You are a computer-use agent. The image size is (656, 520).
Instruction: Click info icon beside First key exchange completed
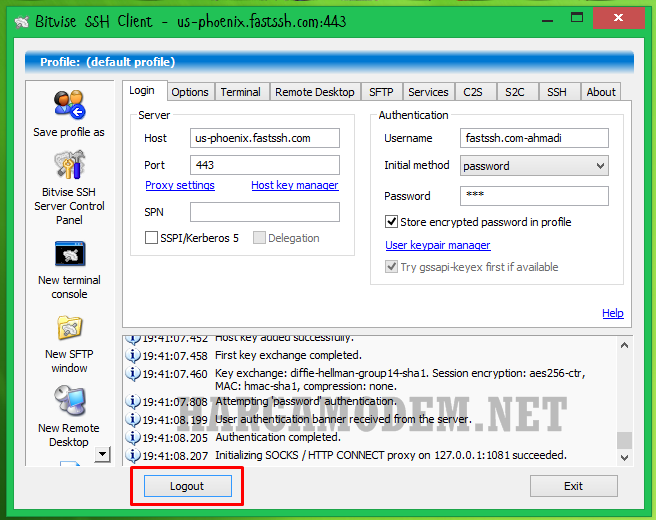(133, 355)
